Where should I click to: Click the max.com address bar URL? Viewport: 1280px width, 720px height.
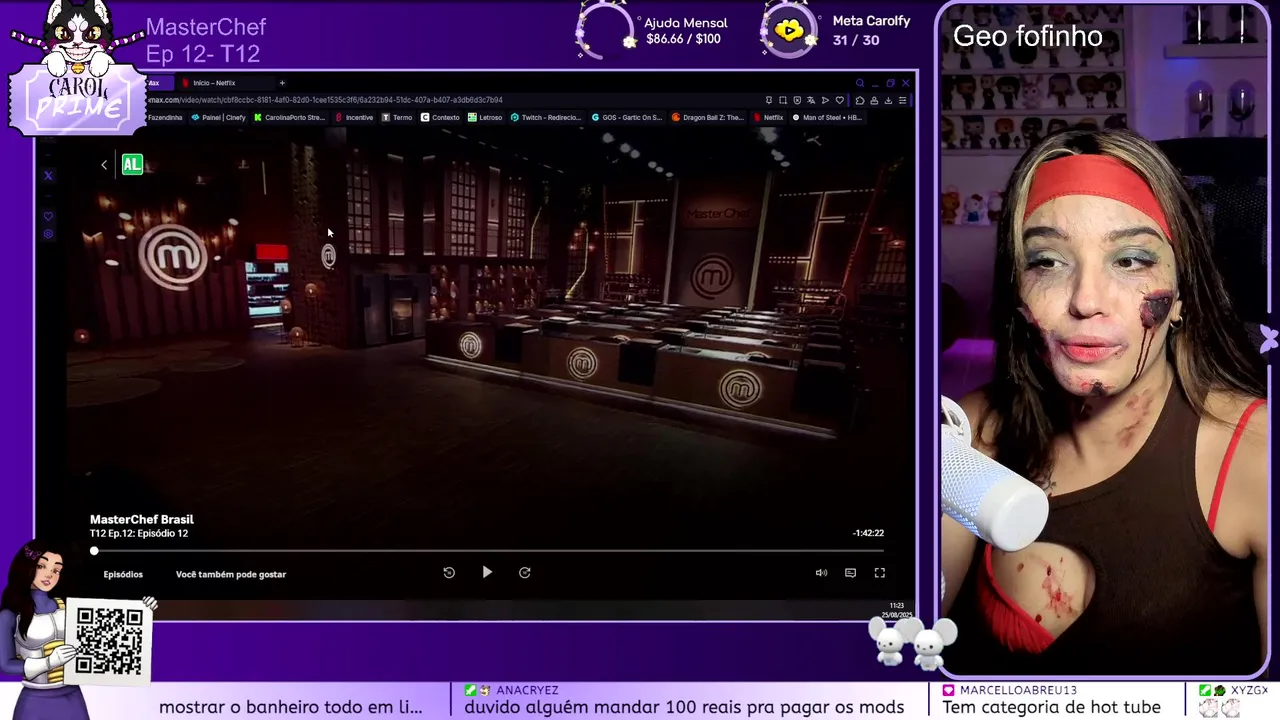coord(325,100)
